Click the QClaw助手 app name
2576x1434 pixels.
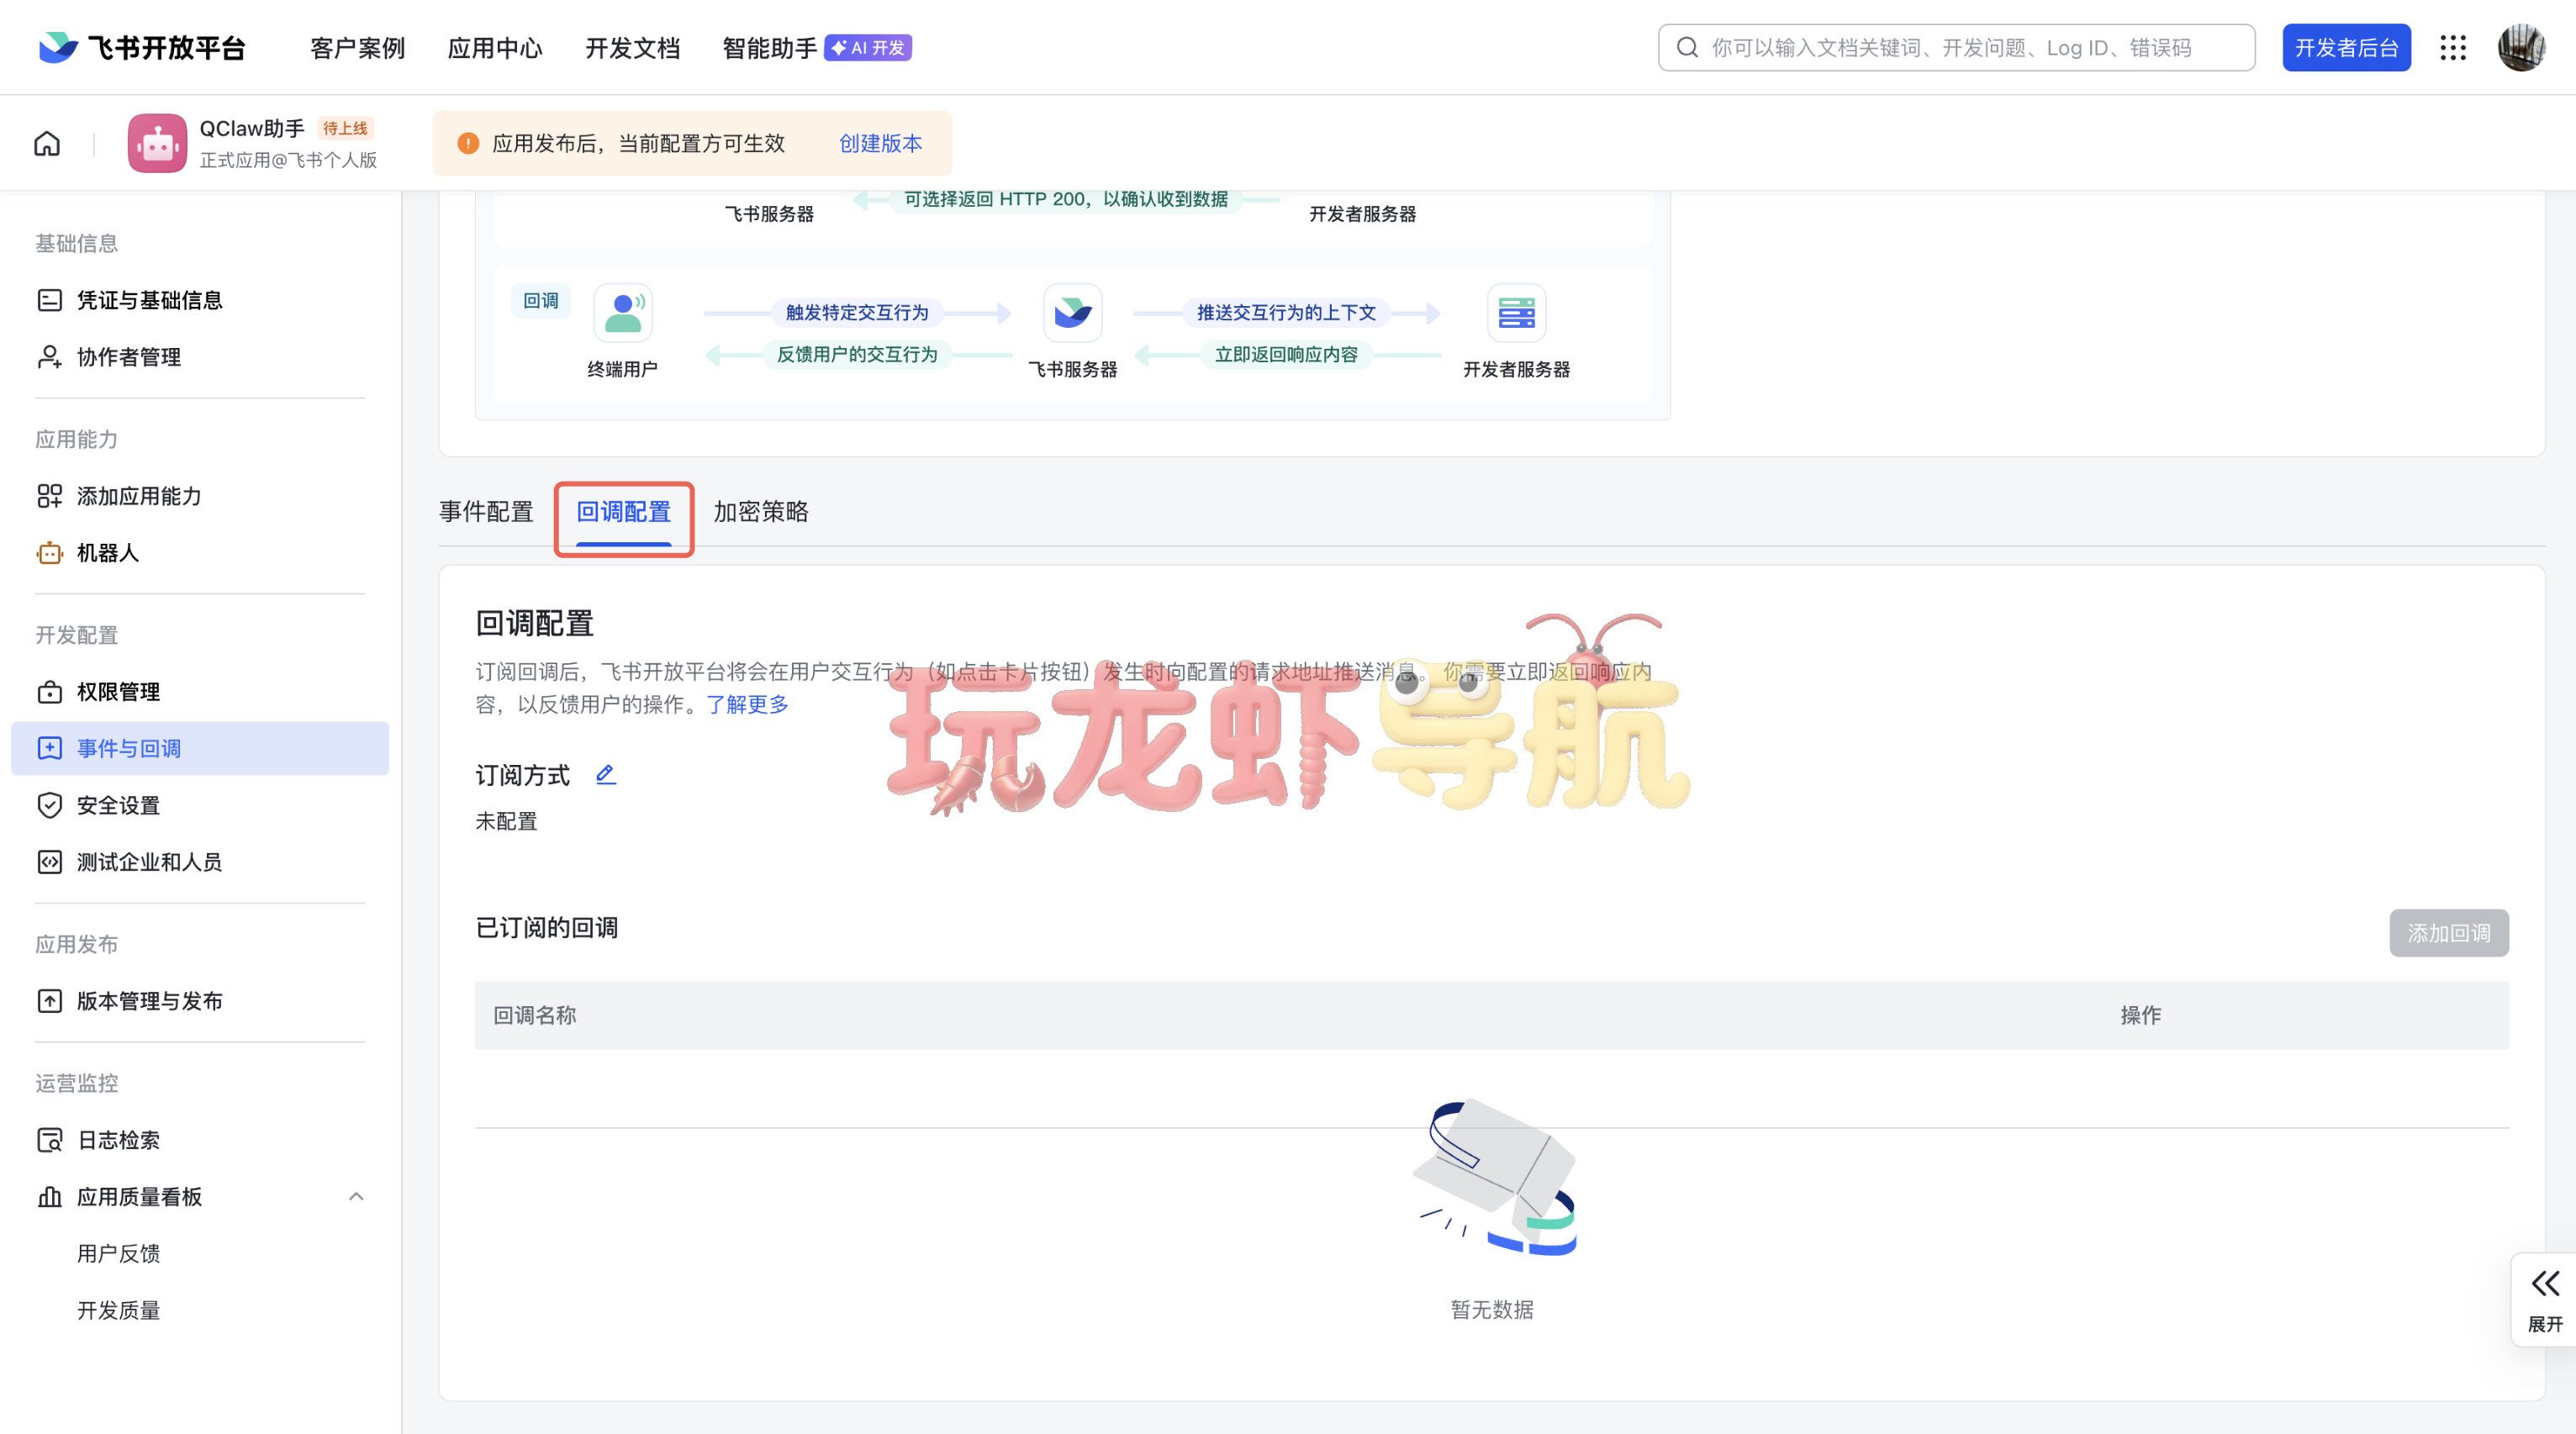tap(252, 128)
